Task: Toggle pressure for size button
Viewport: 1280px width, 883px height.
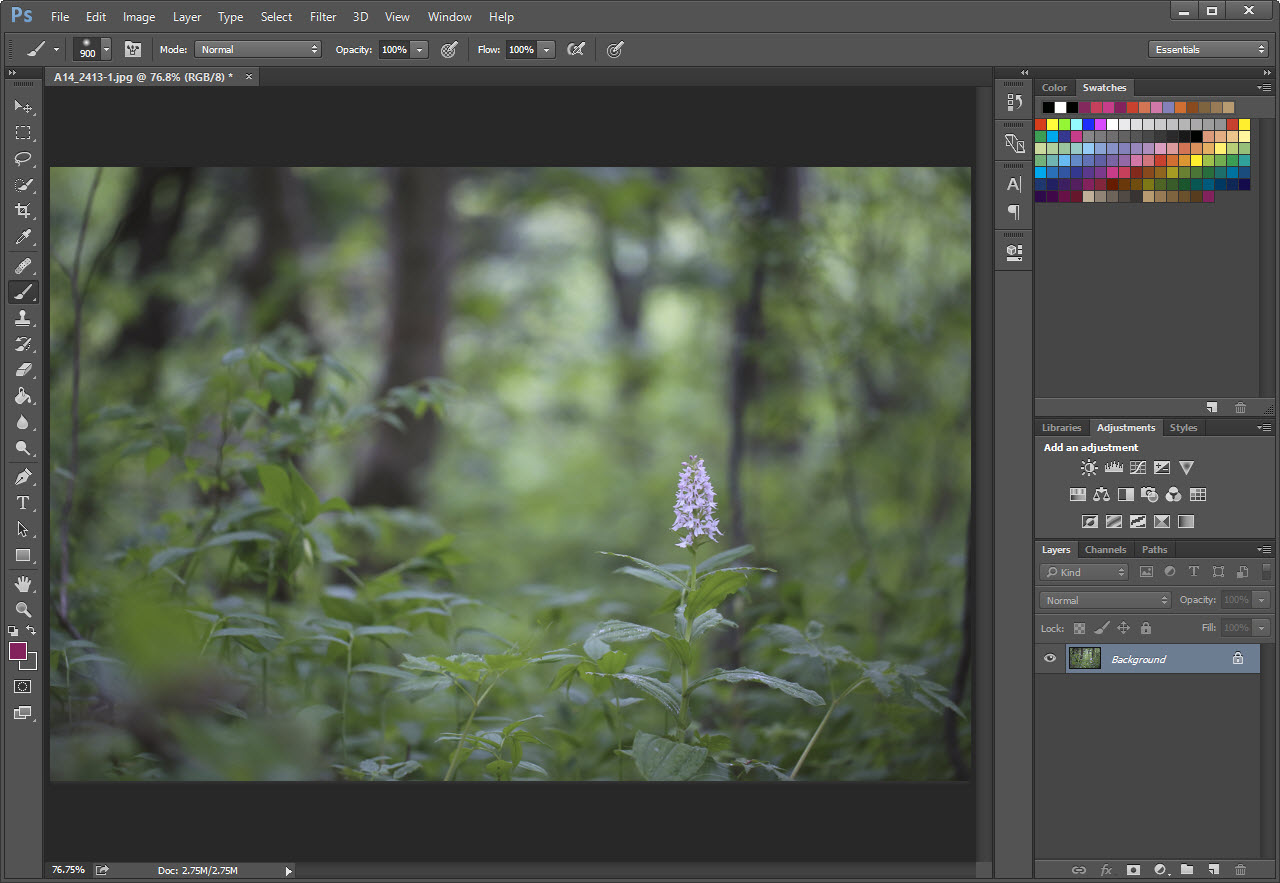Action: coord(615,49)
